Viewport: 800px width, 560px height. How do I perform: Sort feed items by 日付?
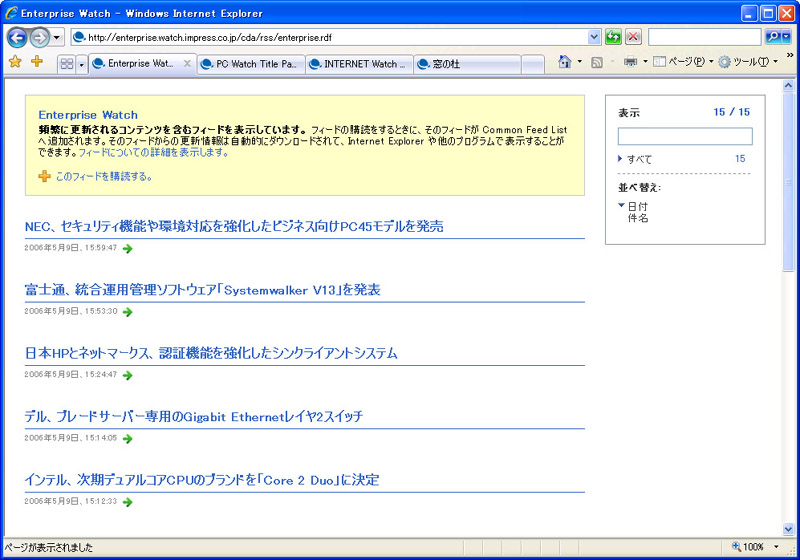pyautogui.click(x=637, y=206)
